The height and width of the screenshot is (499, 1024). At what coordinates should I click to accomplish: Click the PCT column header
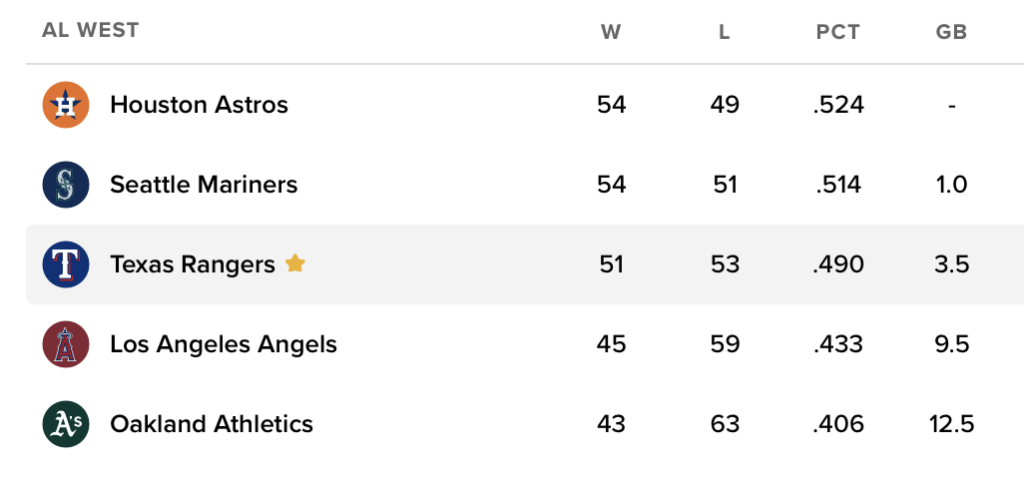[838, 32]
